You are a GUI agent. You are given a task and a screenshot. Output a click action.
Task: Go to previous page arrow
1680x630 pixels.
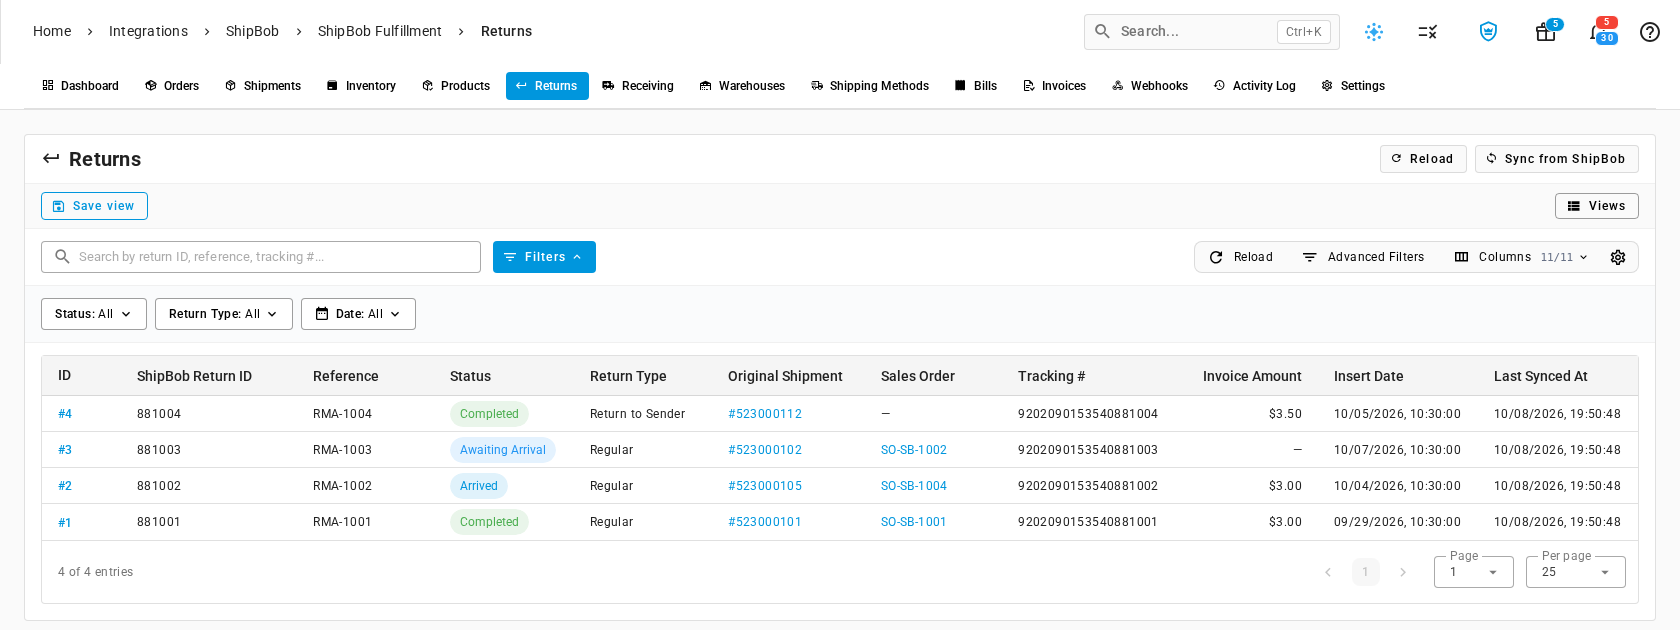[x=1328, y=572]
